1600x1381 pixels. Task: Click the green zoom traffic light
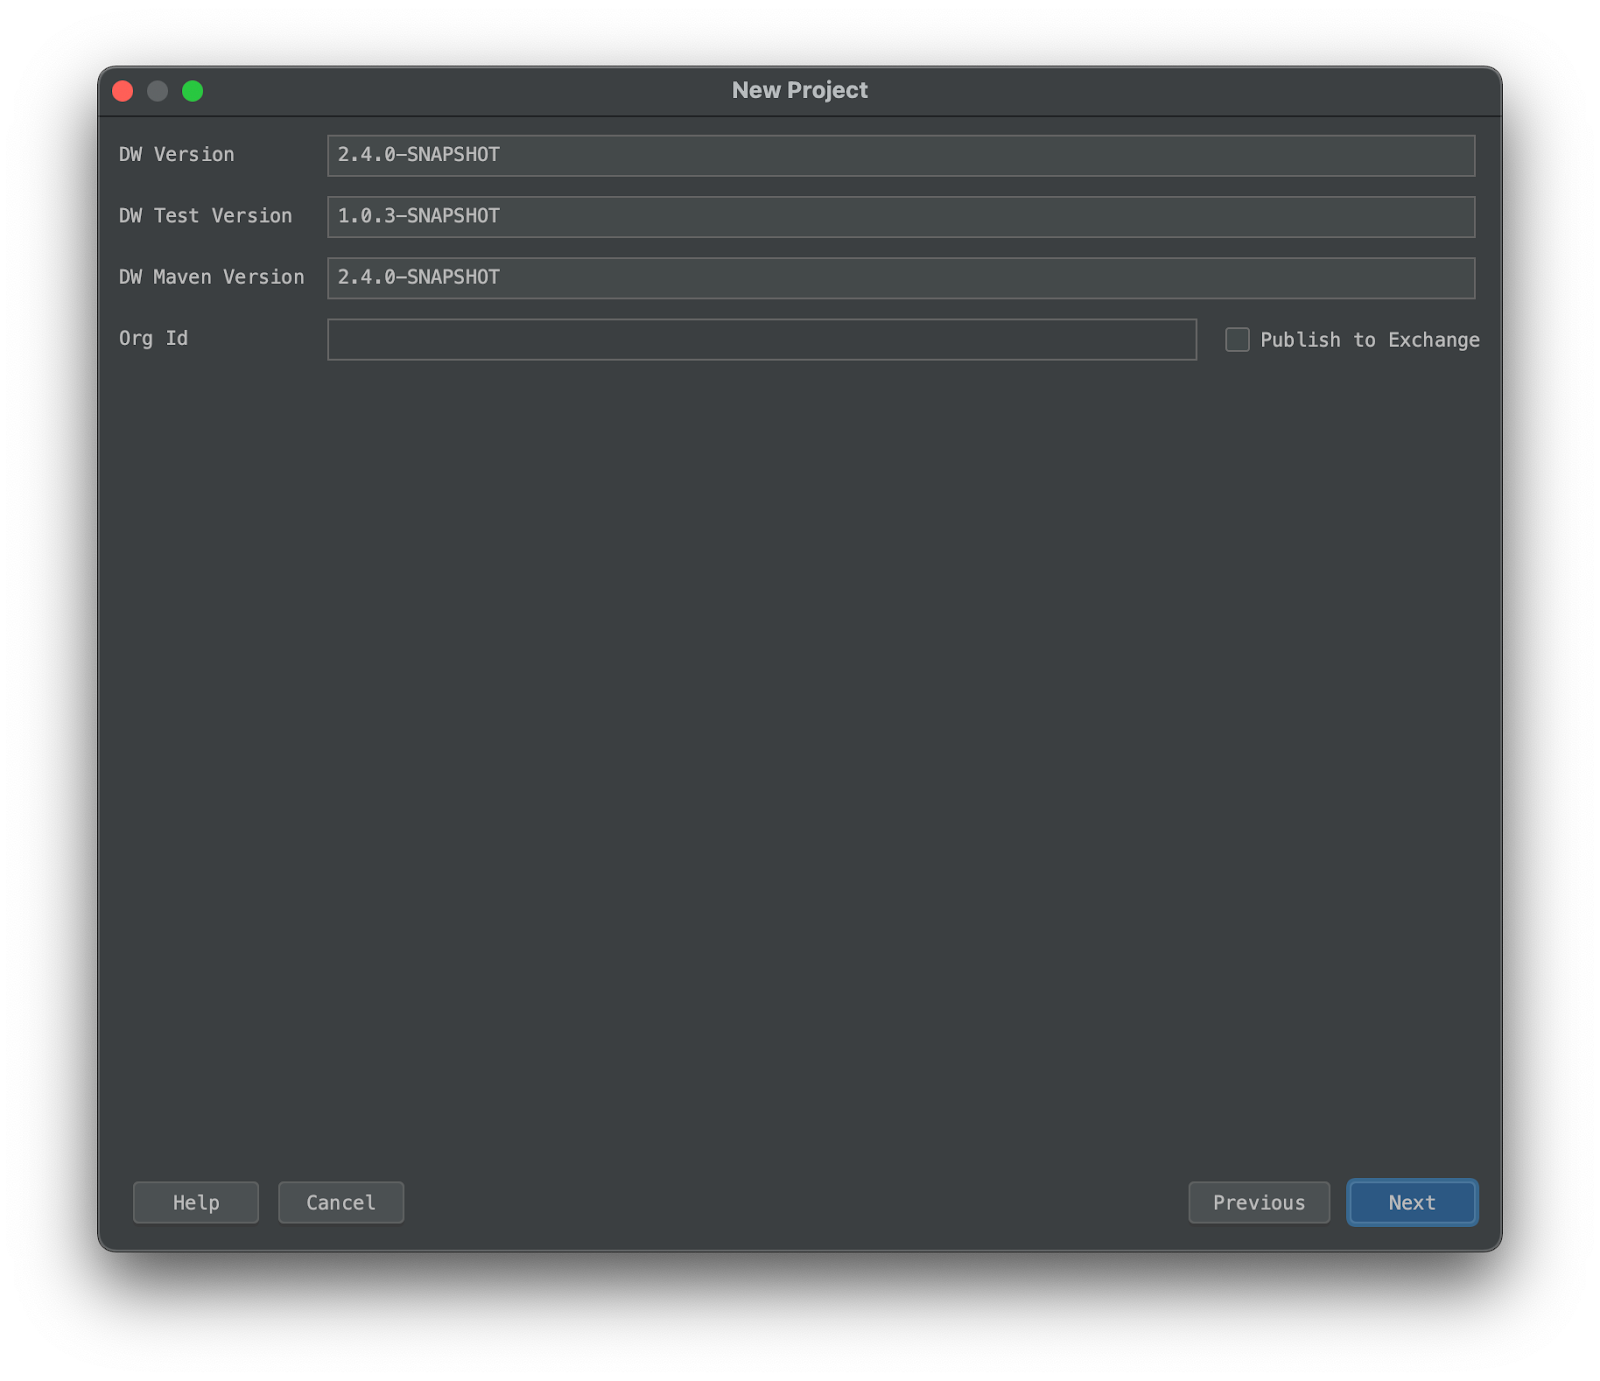pyautogui.click(x=194, y=90)
